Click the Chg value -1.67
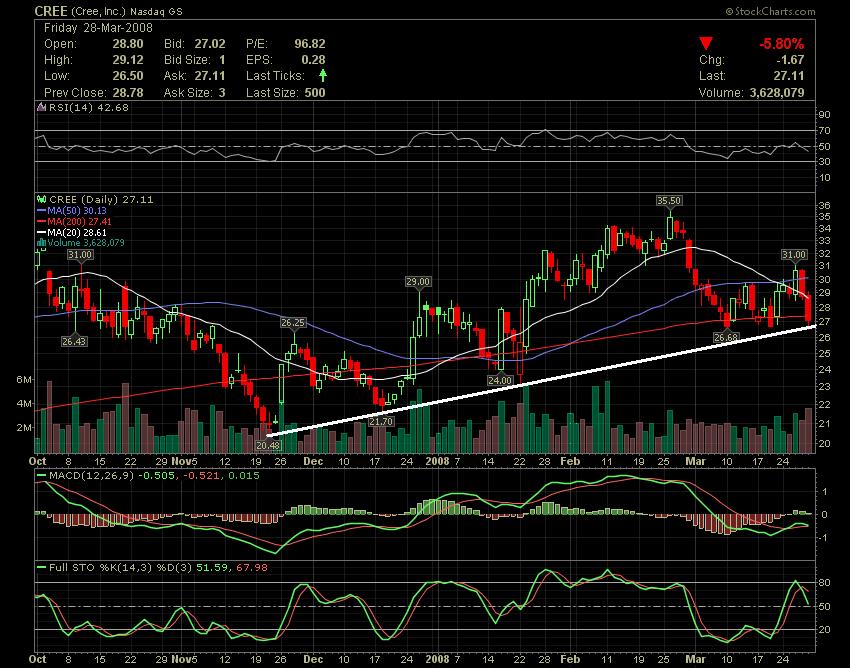 tap(790, 60)
